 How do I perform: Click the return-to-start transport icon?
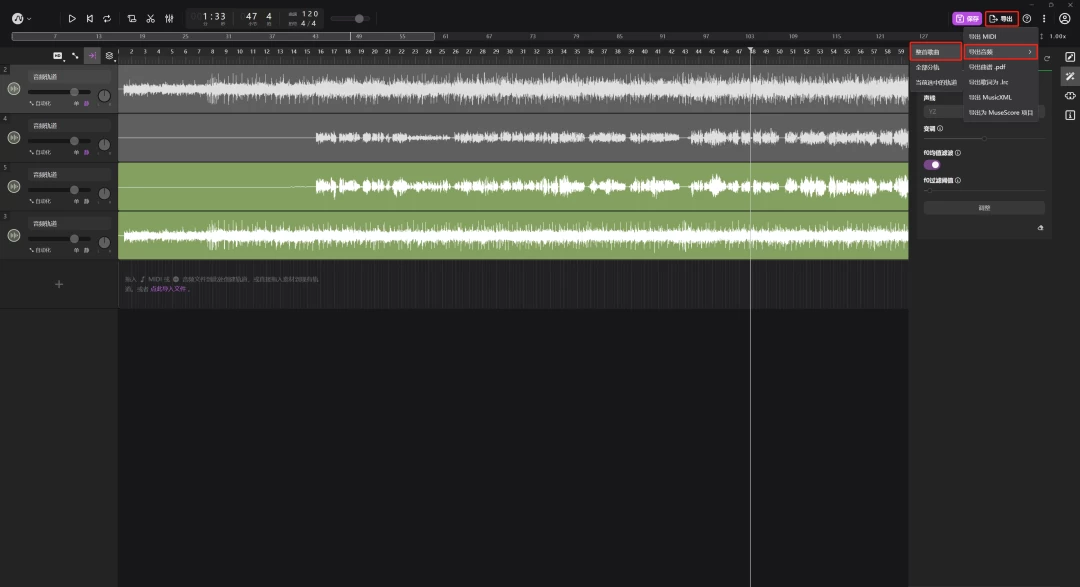tap(90, 19)
